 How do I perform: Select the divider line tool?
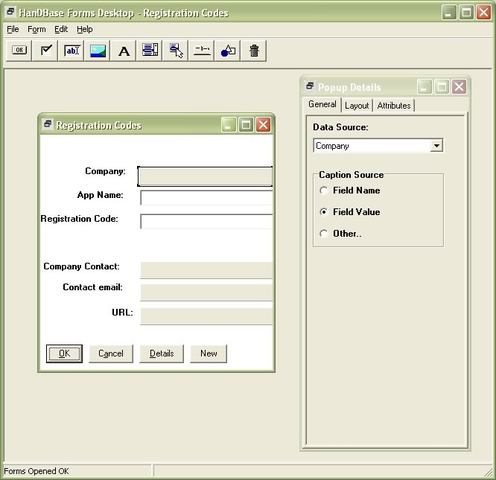coord(202,50)
